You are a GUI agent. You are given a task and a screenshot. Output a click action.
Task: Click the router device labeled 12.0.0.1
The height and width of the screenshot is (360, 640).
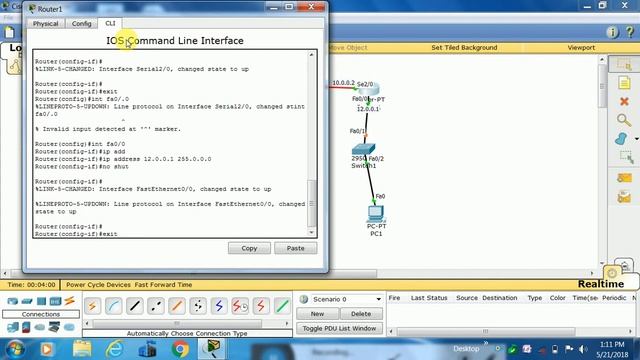pyautogui.click(x=369, y=89)
